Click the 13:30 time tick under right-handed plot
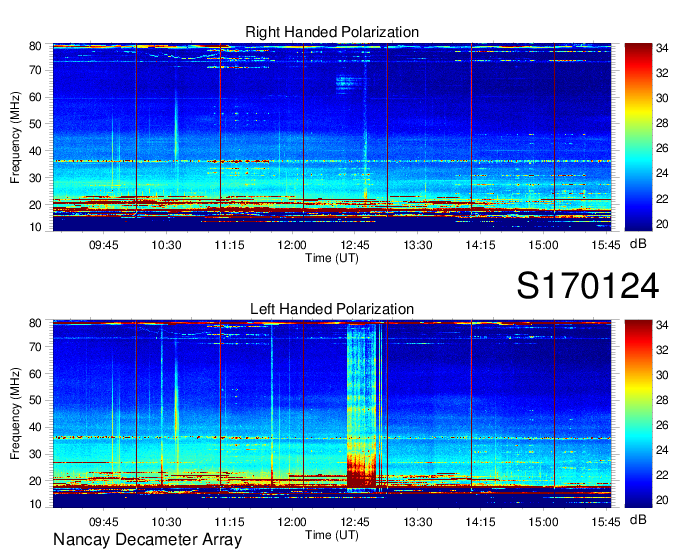This screenshot has height=552, width=680. pos(418,245)
